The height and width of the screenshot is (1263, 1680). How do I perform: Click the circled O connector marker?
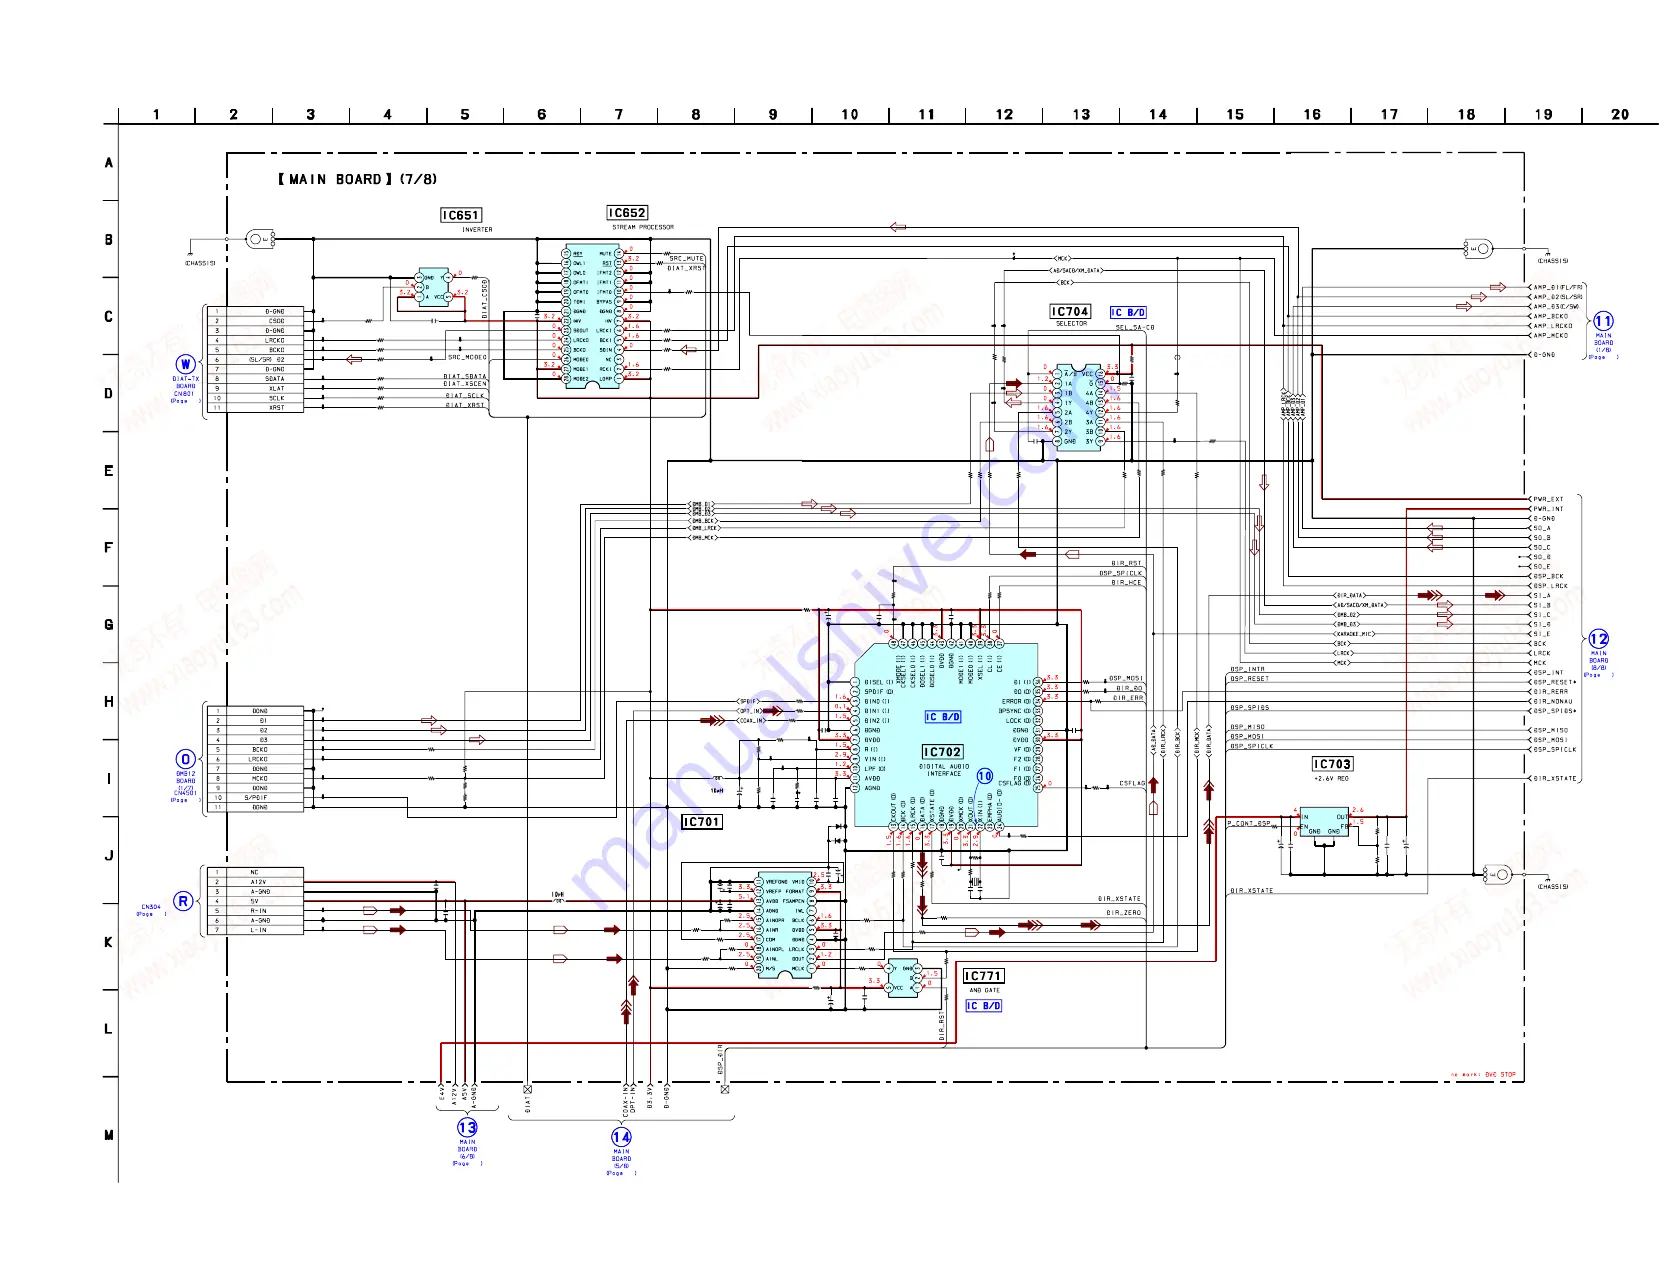(185, 759)
